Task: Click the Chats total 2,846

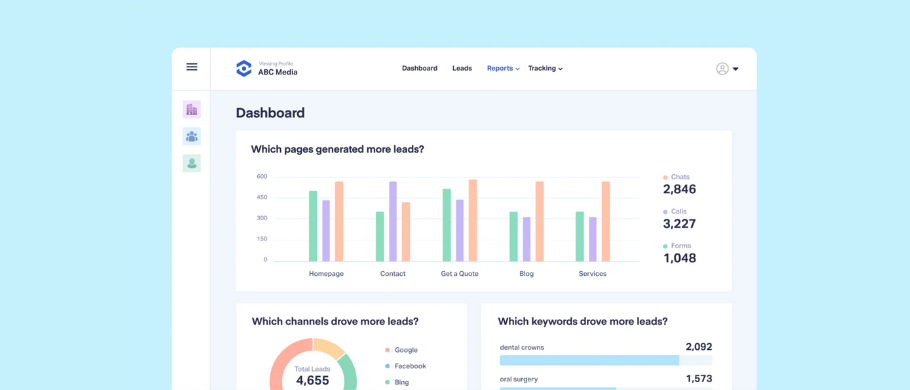Action: pyautogui.click(x=679, y=189)
